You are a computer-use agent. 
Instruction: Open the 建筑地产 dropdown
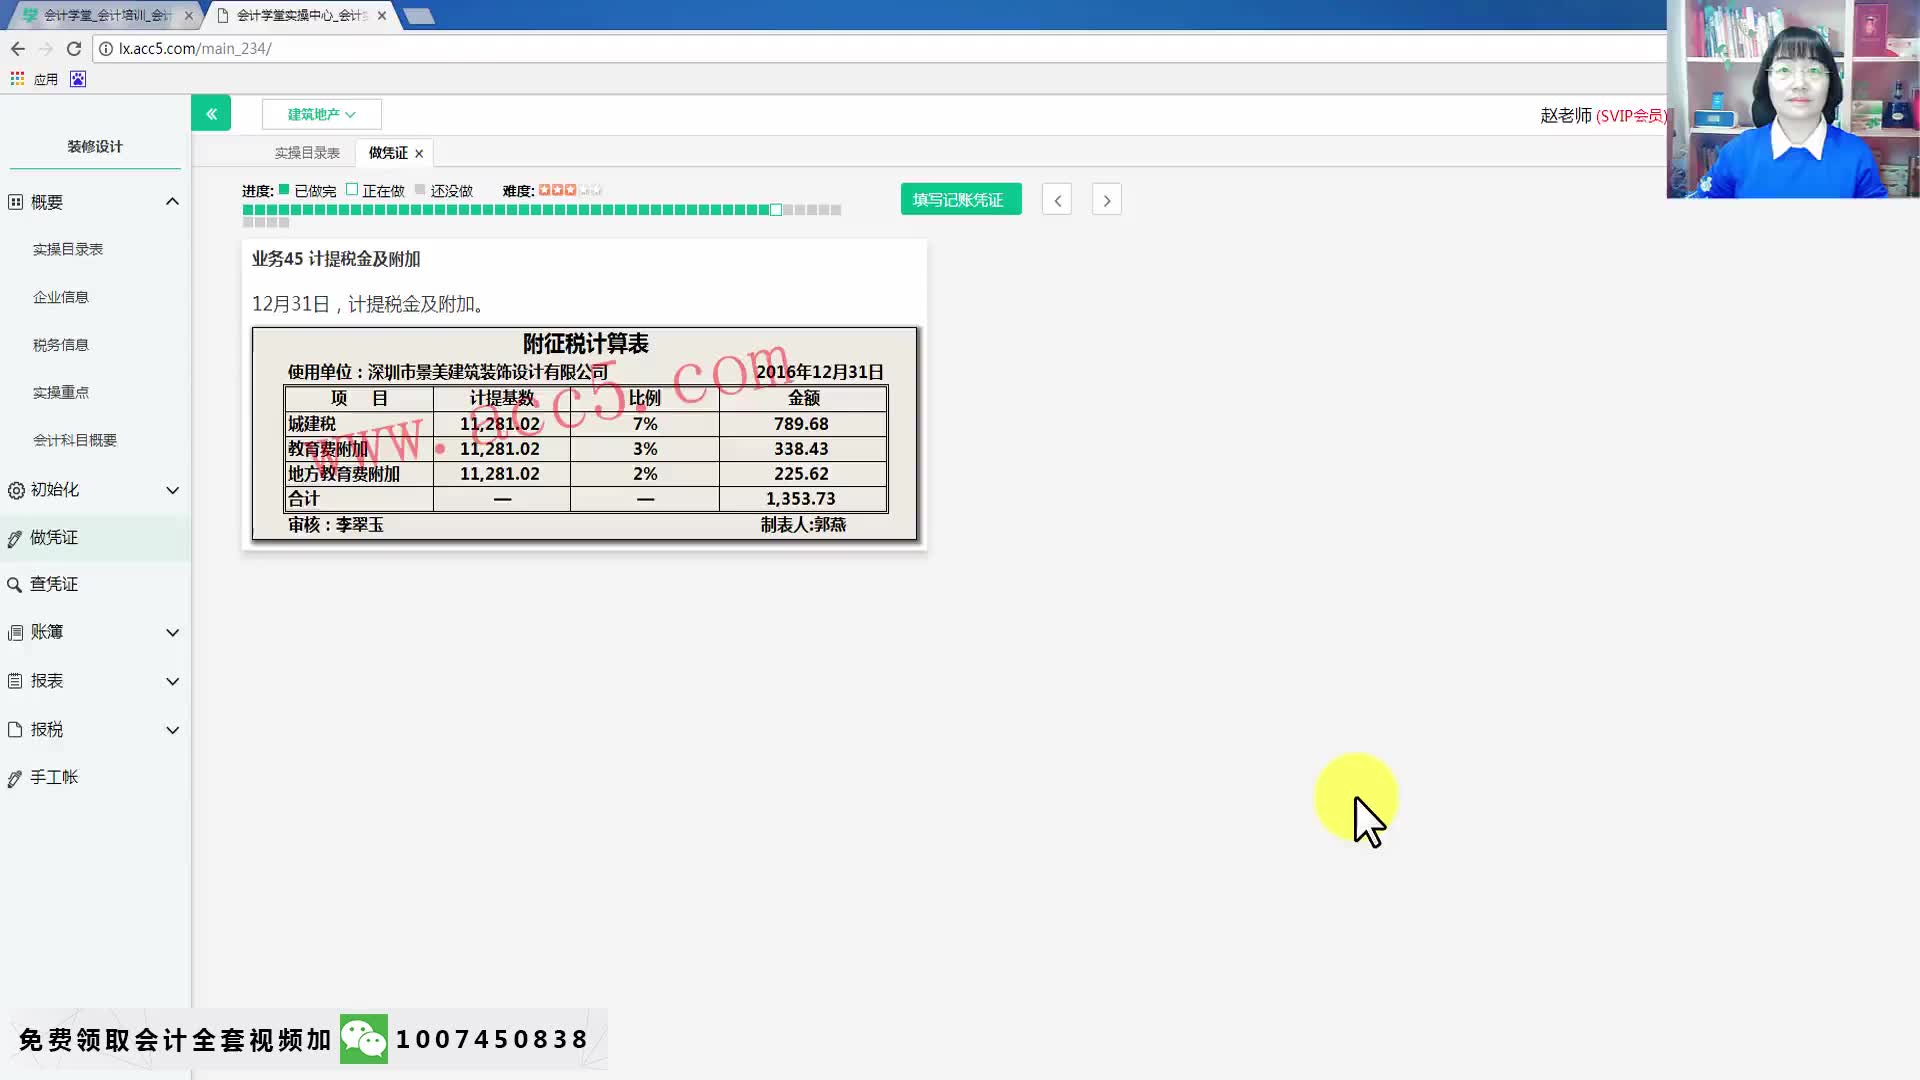(321, 114)
